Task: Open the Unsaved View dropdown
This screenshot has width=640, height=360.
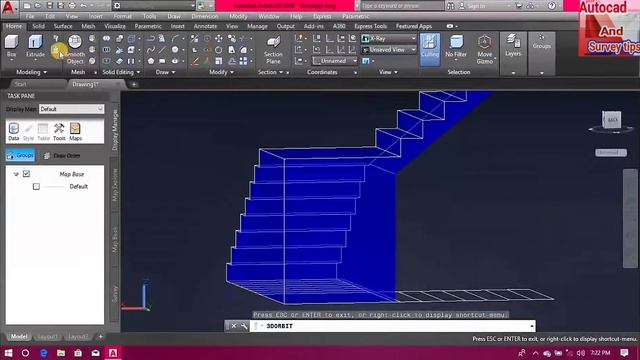Action: (389, 50)
